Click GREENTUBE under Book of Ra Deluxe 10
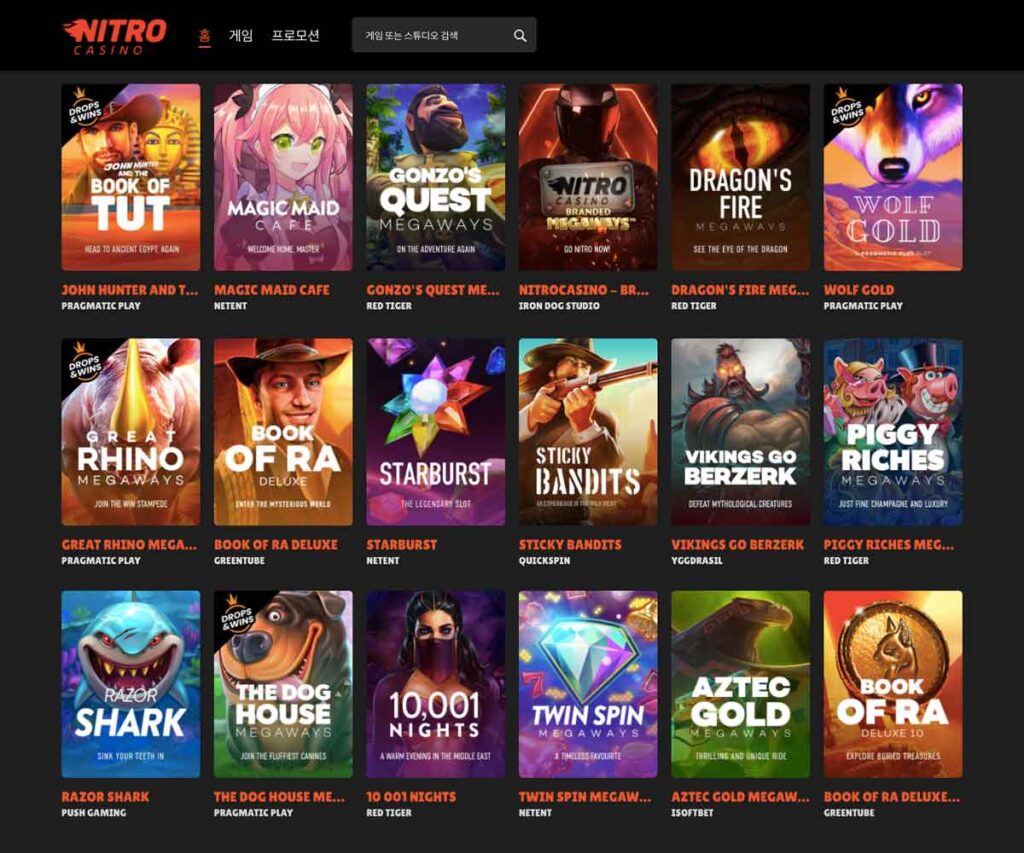1024x853 pixels. 849,813
